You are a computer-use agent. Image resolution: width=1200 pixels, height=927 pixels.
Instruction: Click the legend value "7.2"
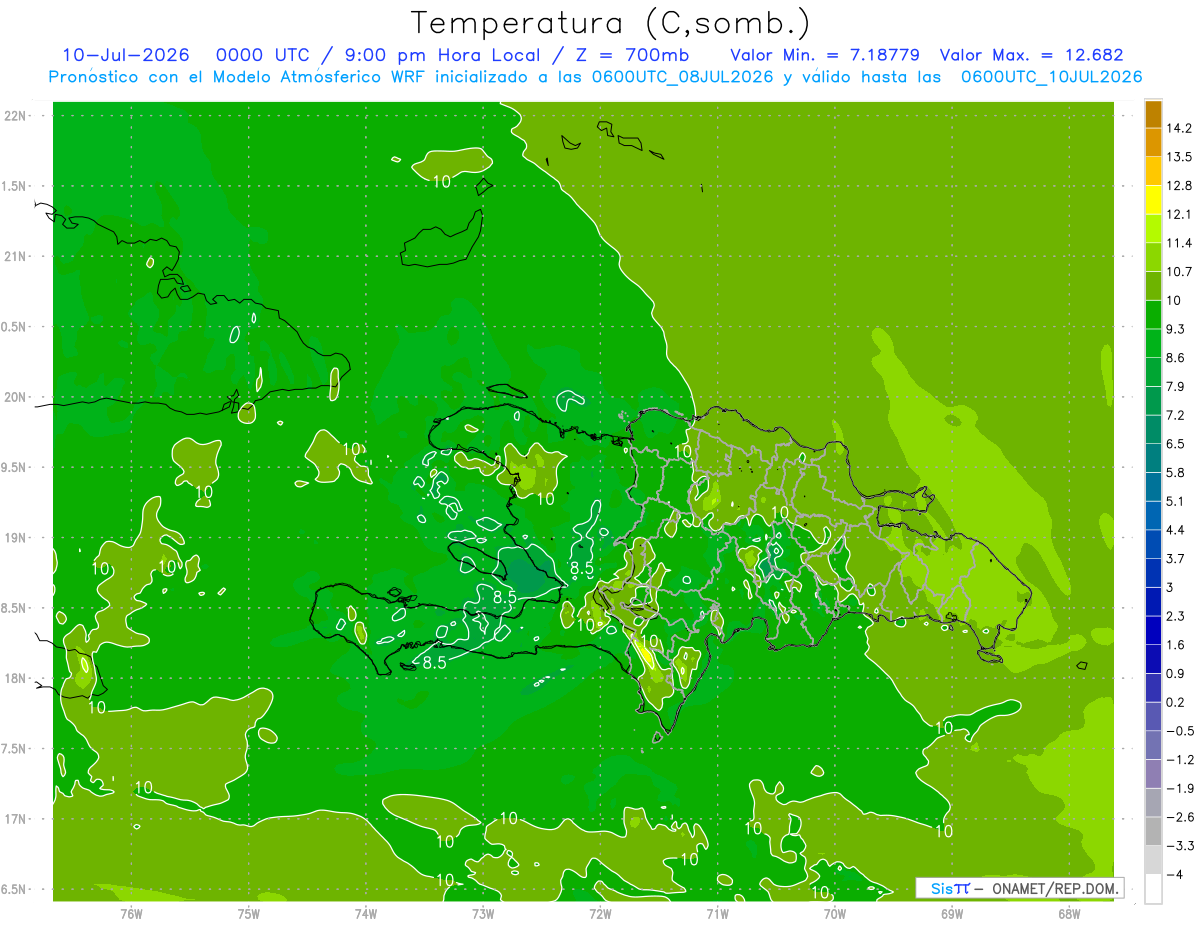[x=1176, y=415]
